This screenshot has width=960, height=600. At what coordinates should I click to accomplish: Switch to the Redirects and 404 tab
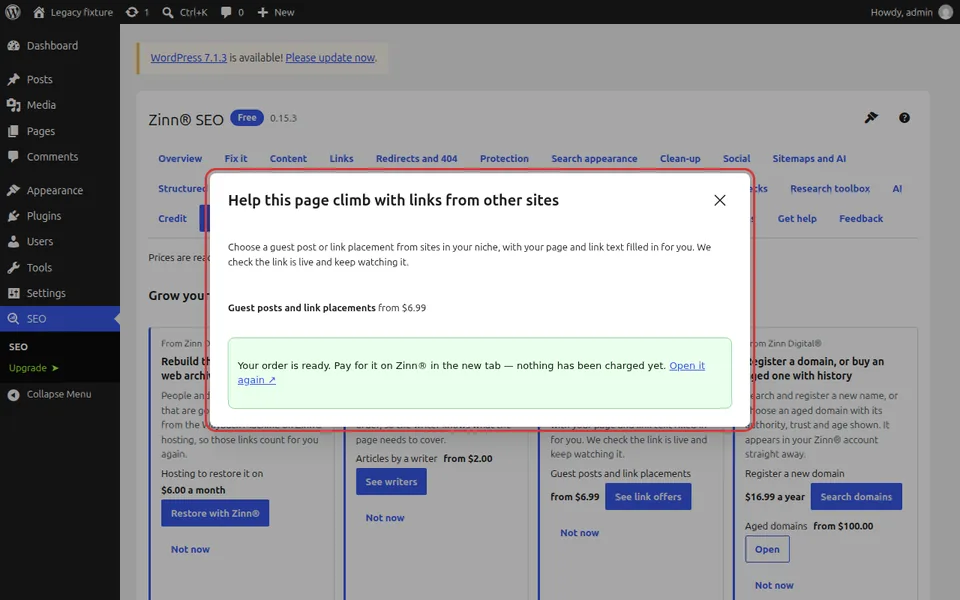point(416,159)
